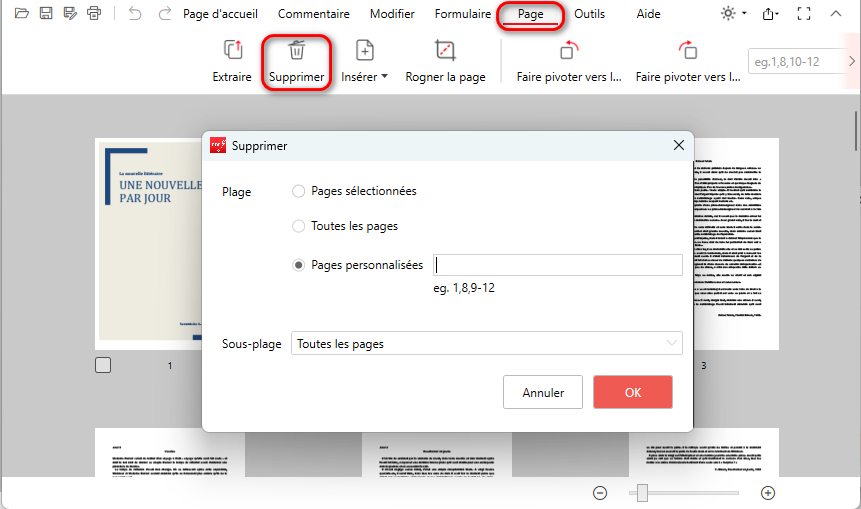Rotate pages right (clockwise) tool
This screenshot has width=861, height=509.
coord(688,61)
